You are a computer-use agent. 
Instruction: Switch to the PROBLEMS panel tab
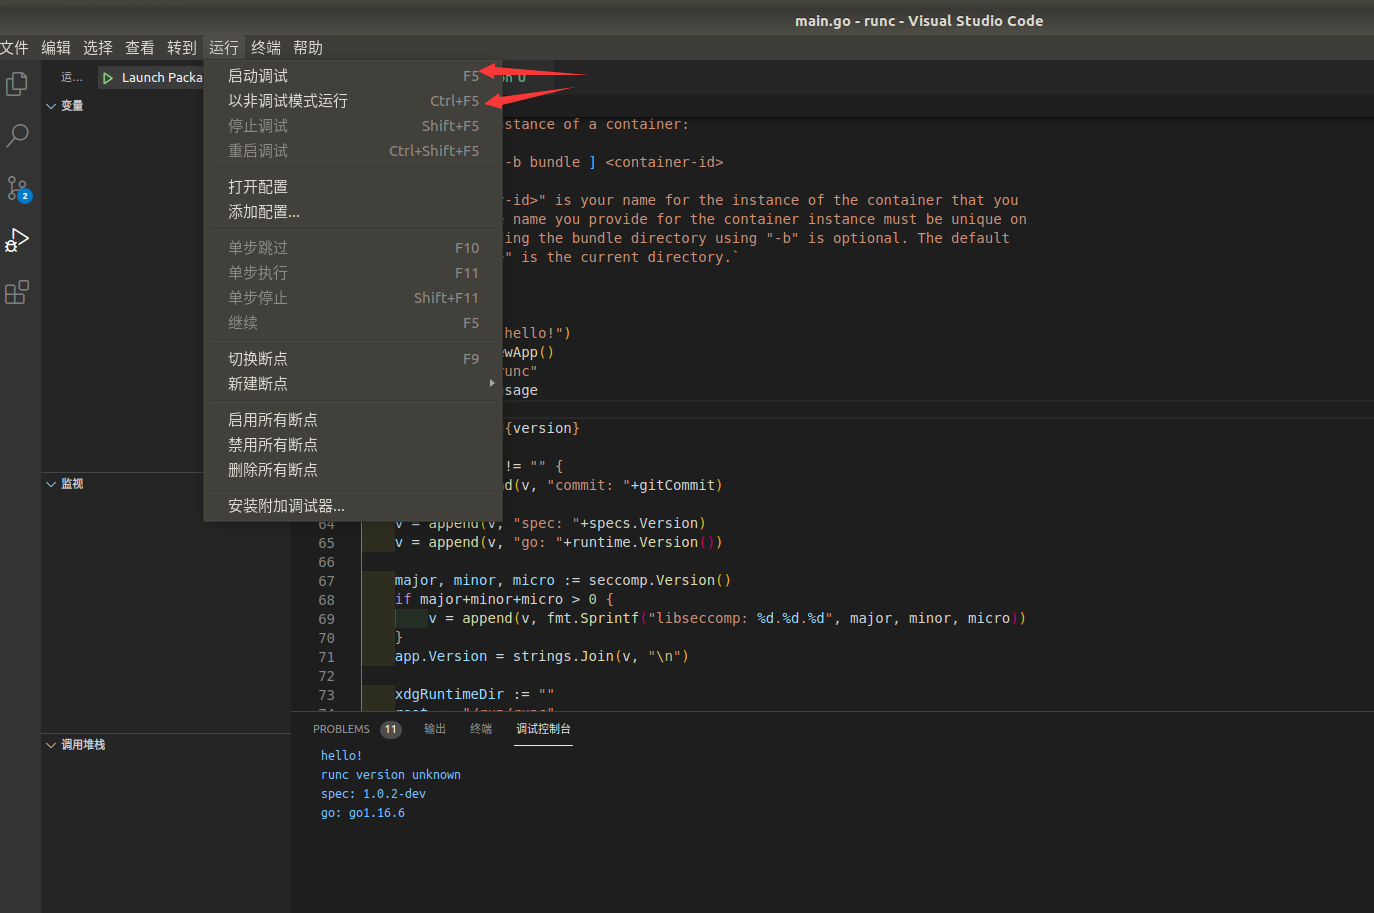(x=341, y=729)
